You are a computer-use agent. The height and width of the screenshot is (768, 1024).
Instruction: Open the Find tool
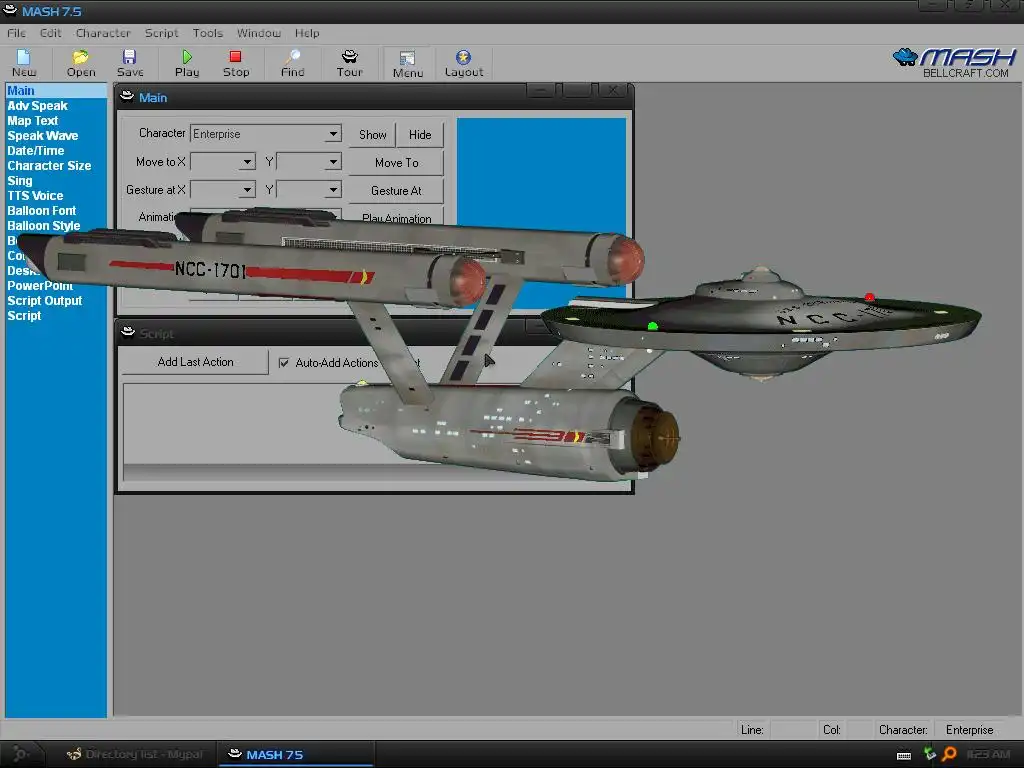pyautogui.click(x=293, y=63)
